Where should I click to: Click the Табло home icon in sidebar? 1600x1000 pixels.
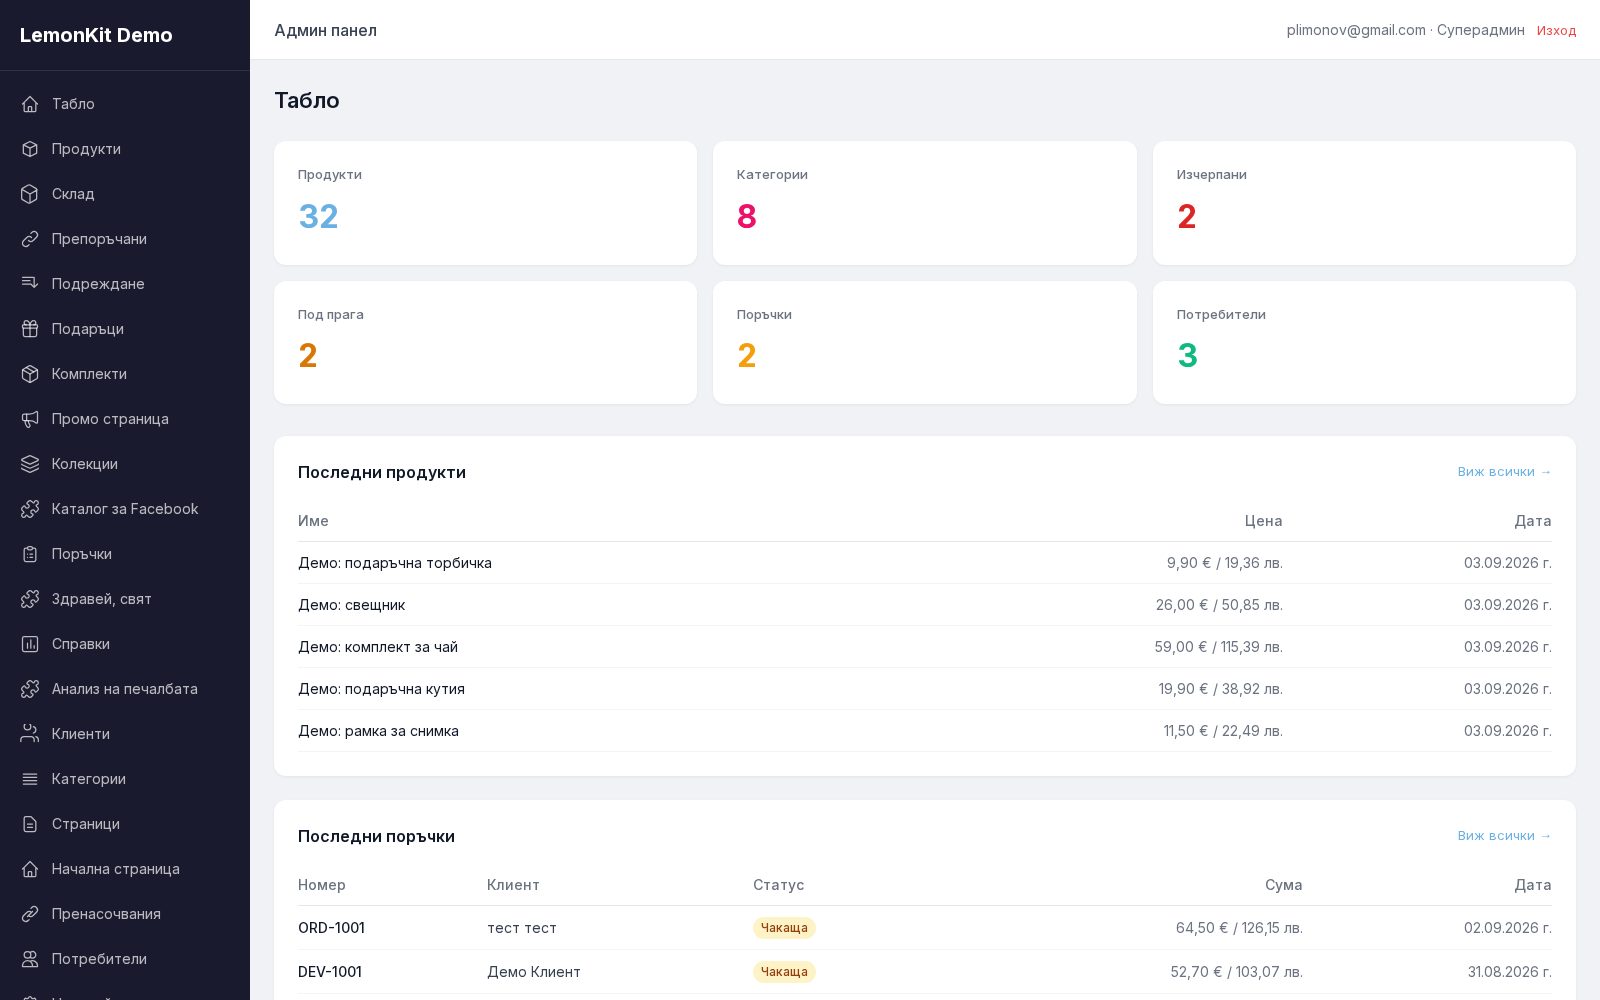[30, 104]
